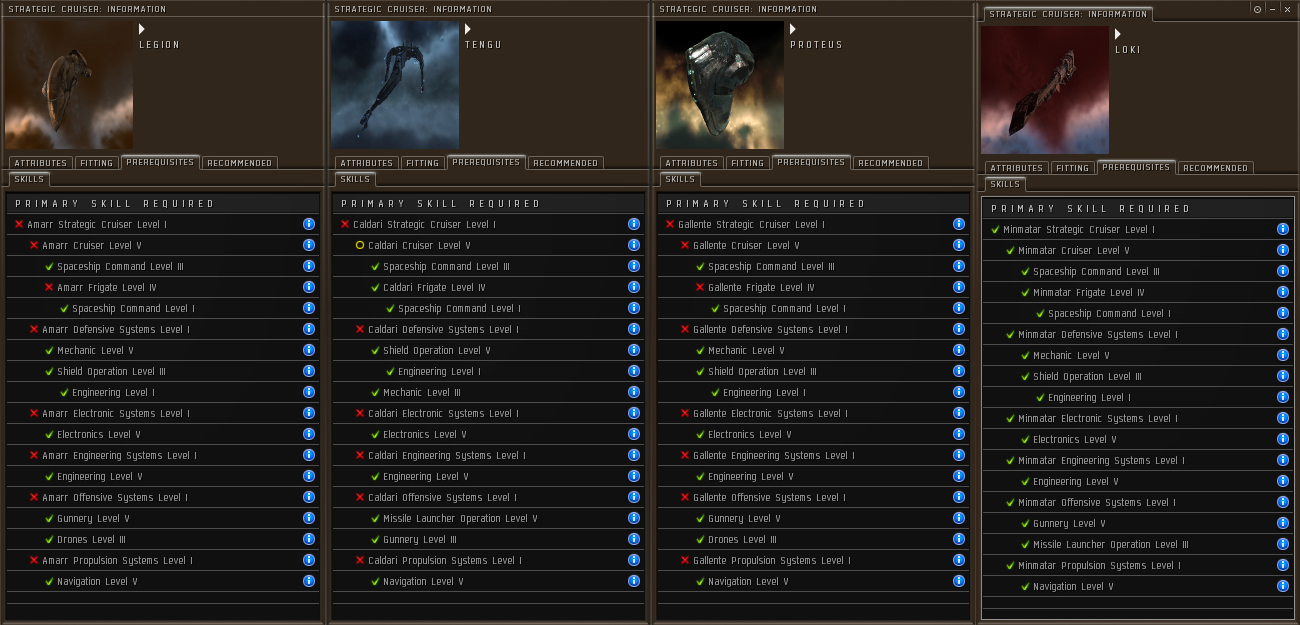Click the Legion ship thumbnail image
1300x625 pixels.
pyautogui.click(x=69, y=86)
